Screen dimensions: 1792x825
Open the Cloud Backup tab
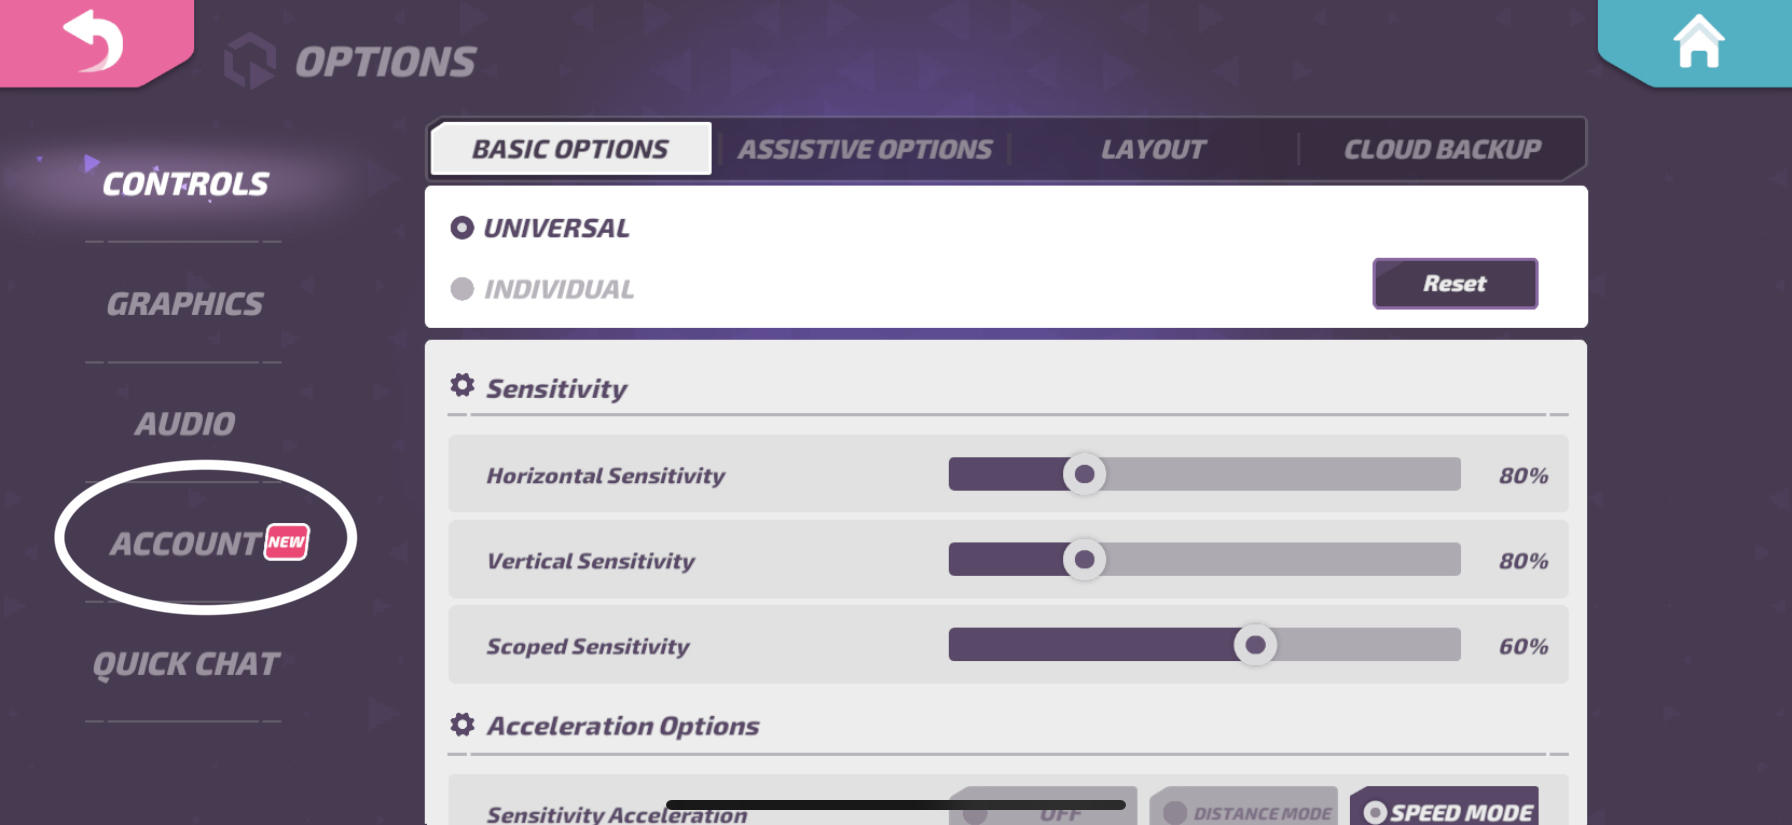pos(1442,149)
